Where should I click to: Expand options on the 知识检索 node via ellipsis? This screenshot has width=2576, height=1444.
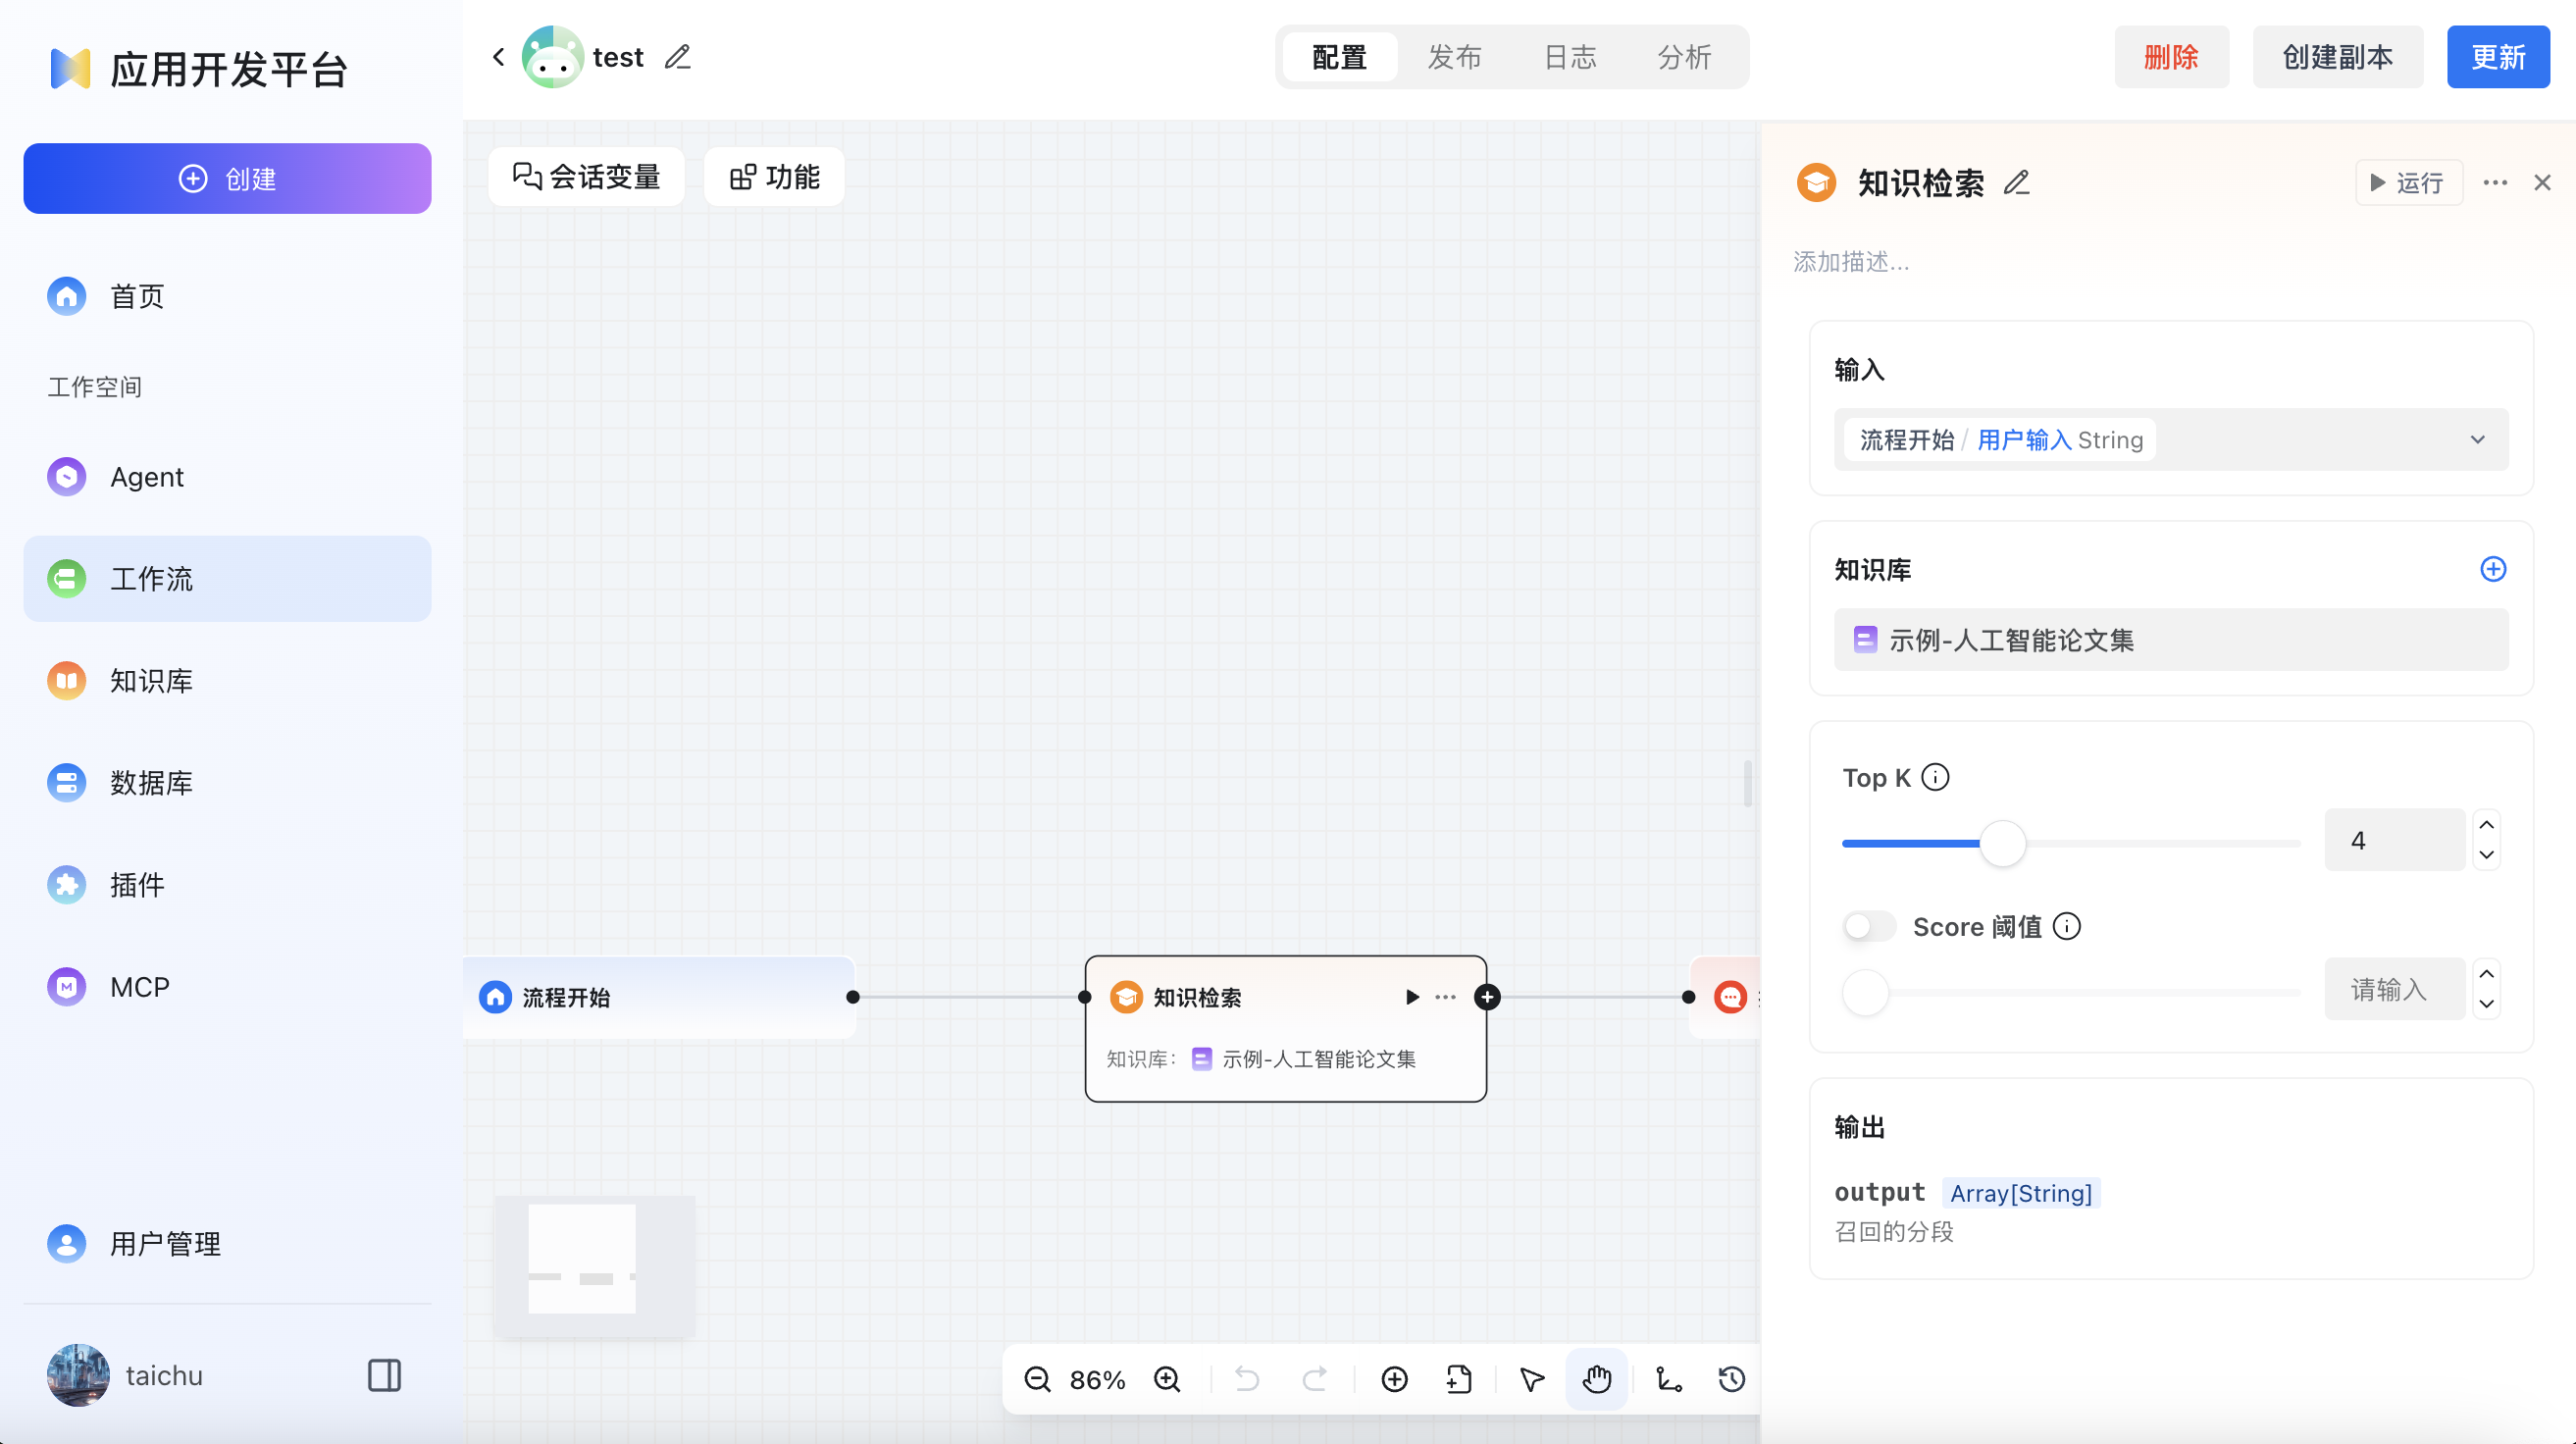pyautogui.click(x=1444, y=997)
